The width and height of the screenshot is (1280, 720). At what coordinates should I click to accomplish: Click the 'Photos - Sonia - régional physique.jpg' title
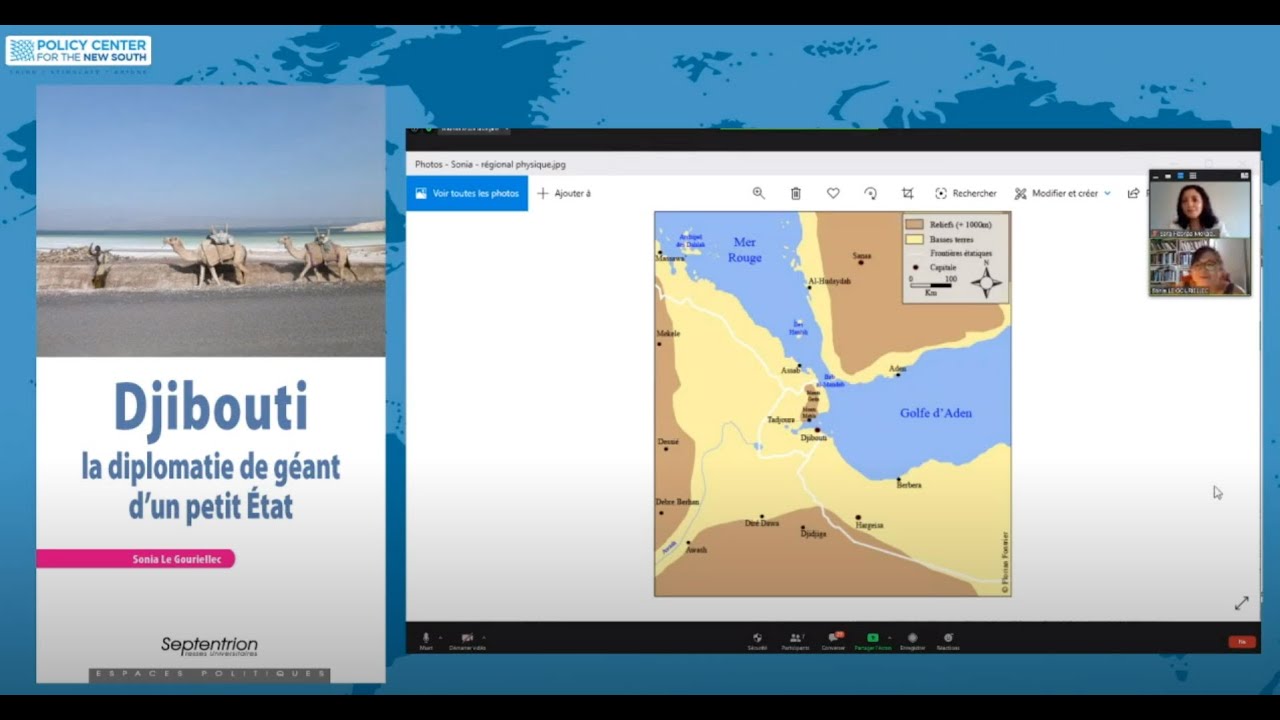[x=490, y=164]
